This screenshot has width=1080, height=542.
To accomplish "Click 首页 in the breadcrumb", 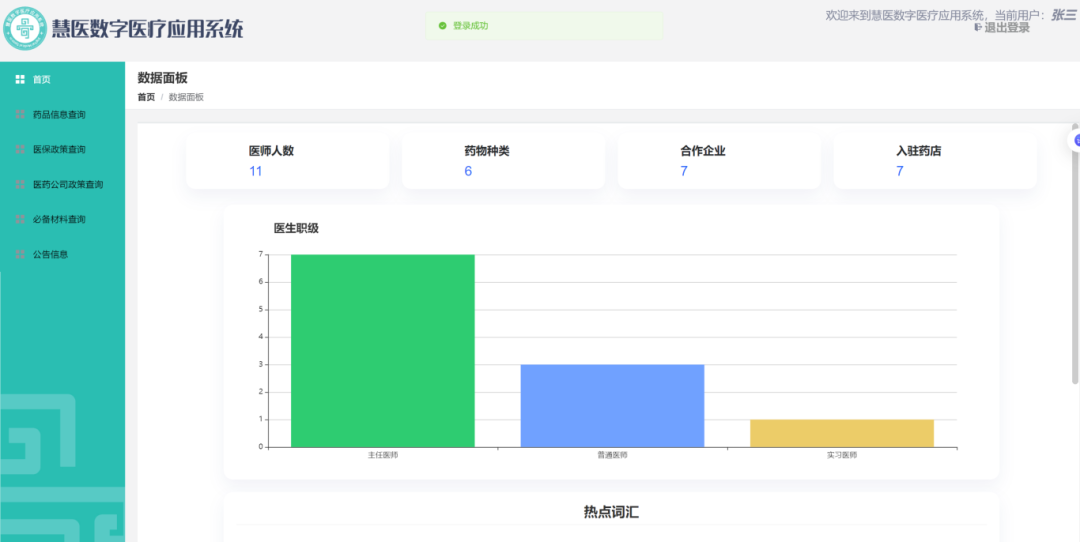I will point(146,97).
